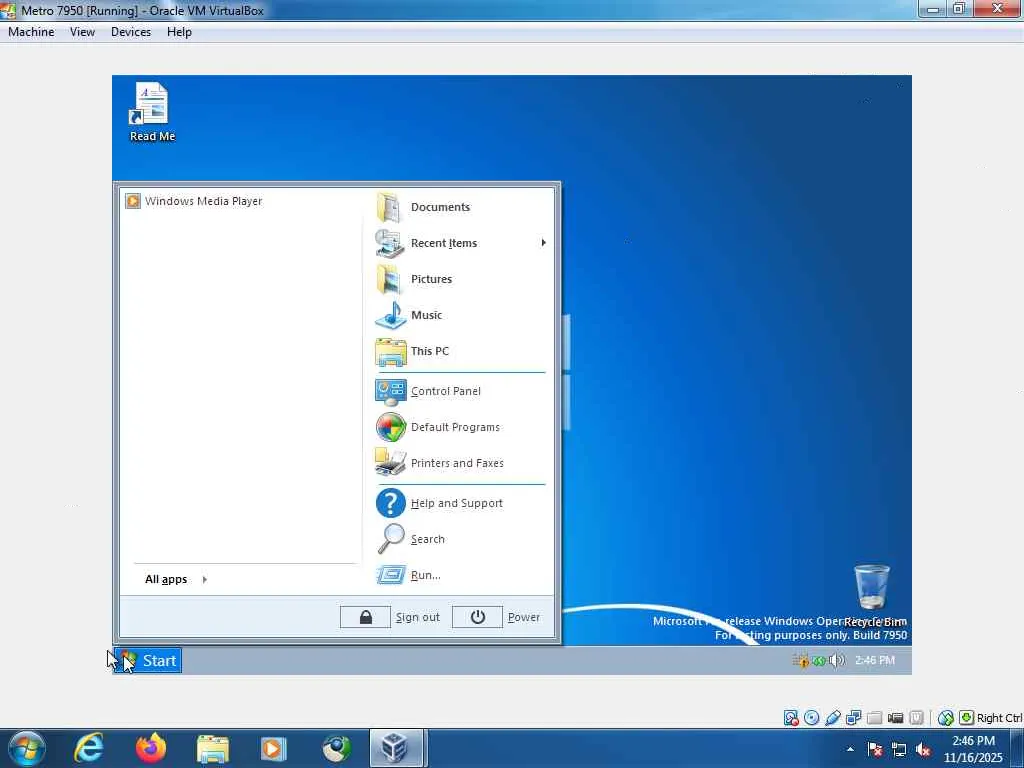Click the VirtualBox display indicator icon
Viewport: 1024px width, 768px height.
coord(895,718)
